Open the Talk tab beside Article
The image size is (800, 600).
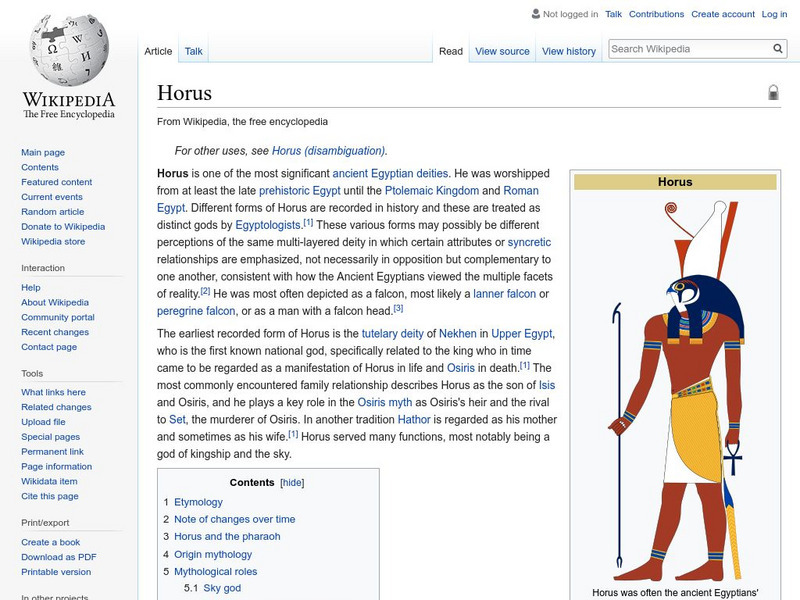pyautogui.click(x=193, y=51)
